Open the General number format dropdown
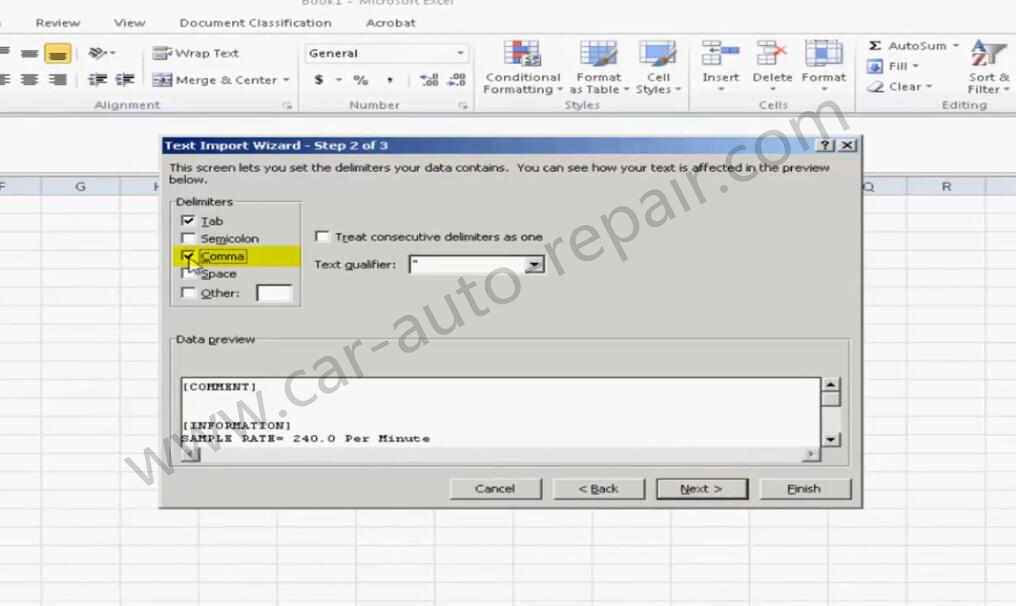 pyautogui.click(x=459, y=53)
